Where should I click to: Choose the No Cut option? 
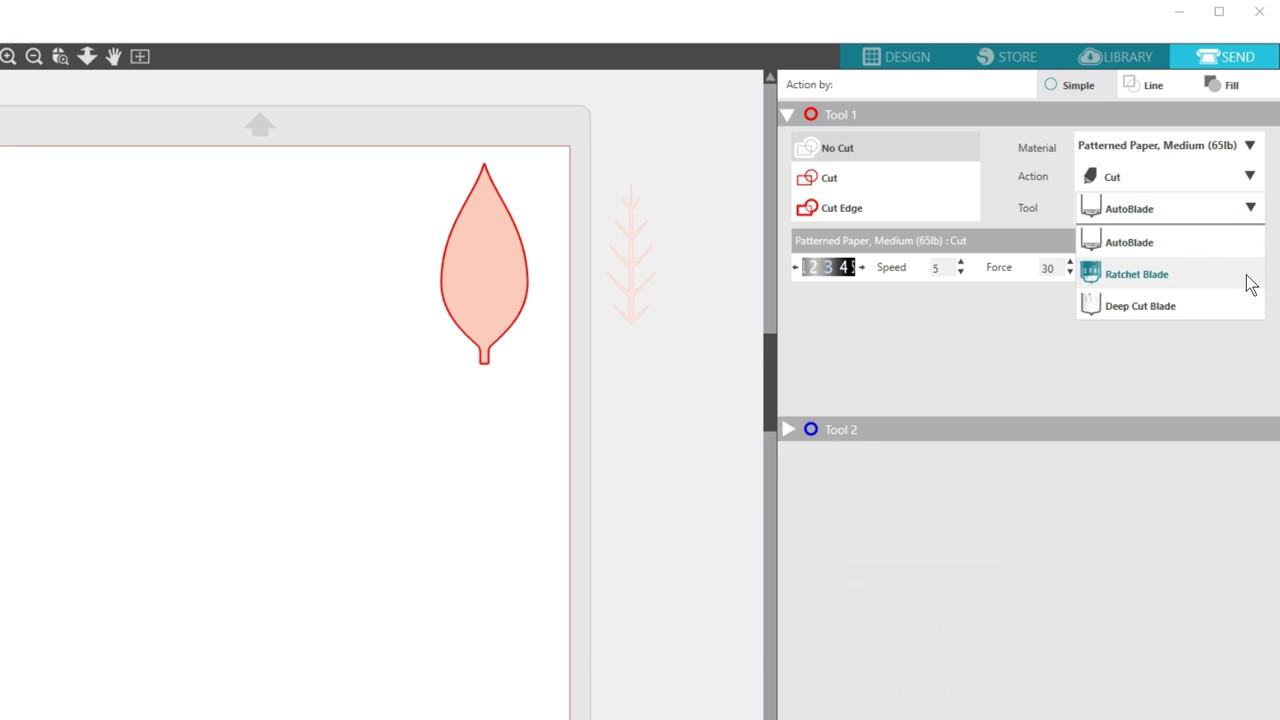point(886,148)
